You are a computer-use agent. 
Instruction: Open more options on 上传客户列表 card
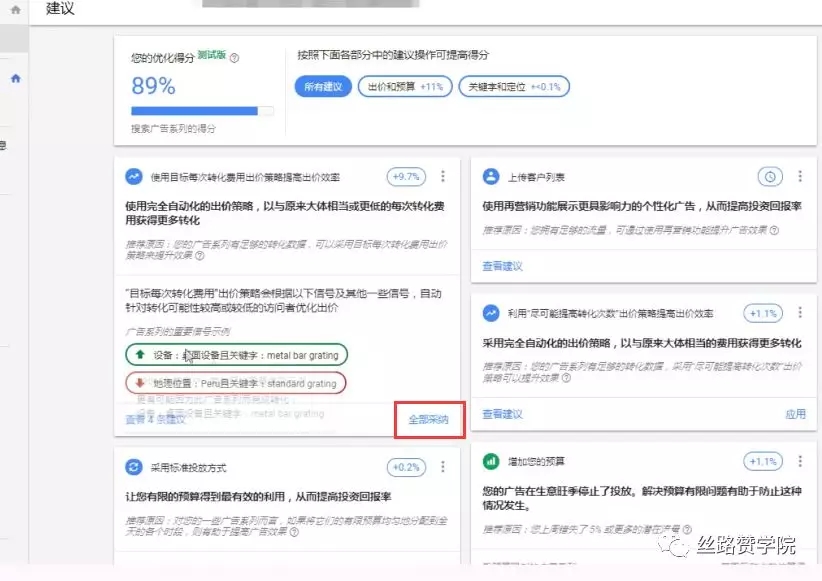(800, 177)
